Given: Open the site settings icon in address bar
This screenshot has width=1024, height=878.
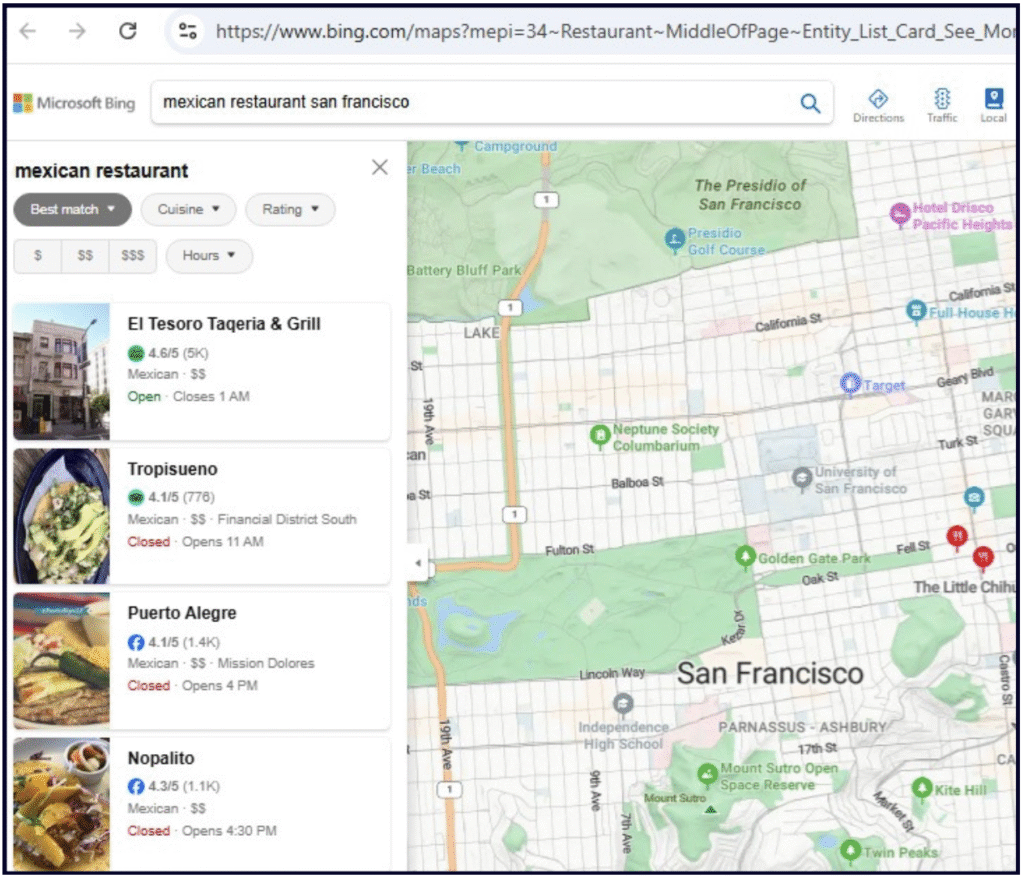Looking at the screenshot, I should (x=188, y=31).
